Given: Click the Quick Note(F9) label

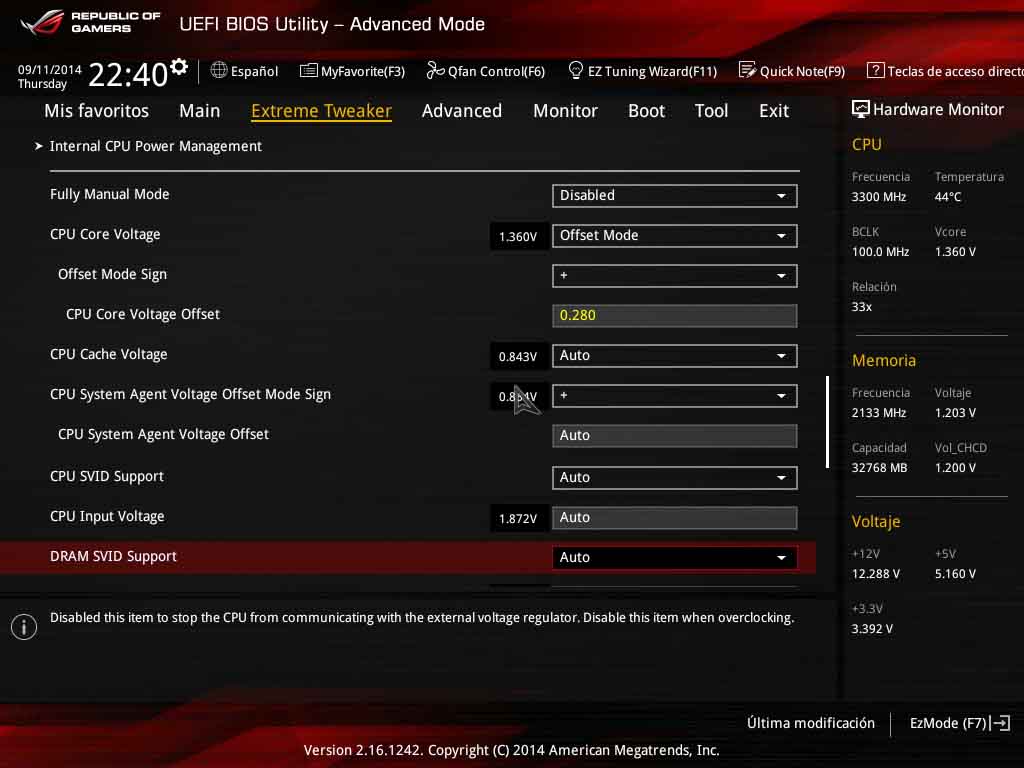Looking at the screenshot, I should click(803, 71).
